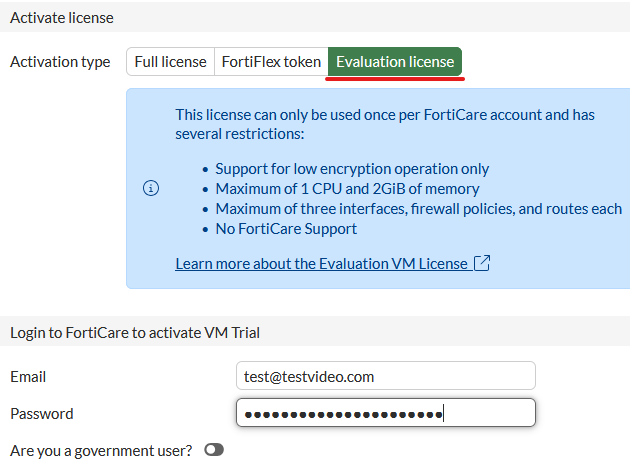The height and width of the screenshot is (466, 630).
Task: Focus the Email input field
Action: tap(386, 376)
